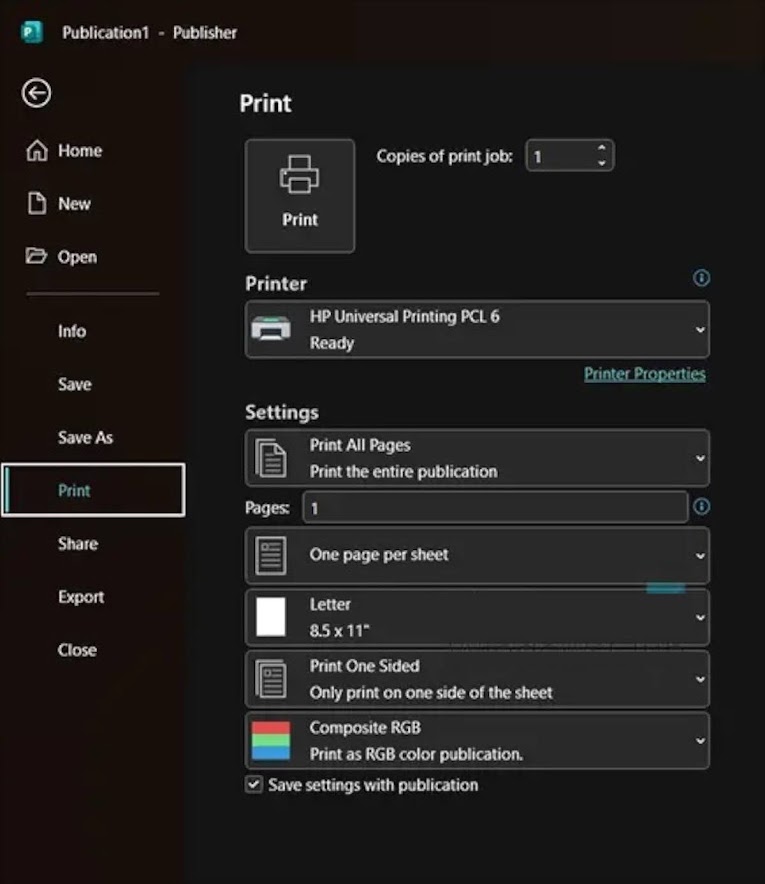
Task: Click the Open folder icon
Action: point(37,256)
